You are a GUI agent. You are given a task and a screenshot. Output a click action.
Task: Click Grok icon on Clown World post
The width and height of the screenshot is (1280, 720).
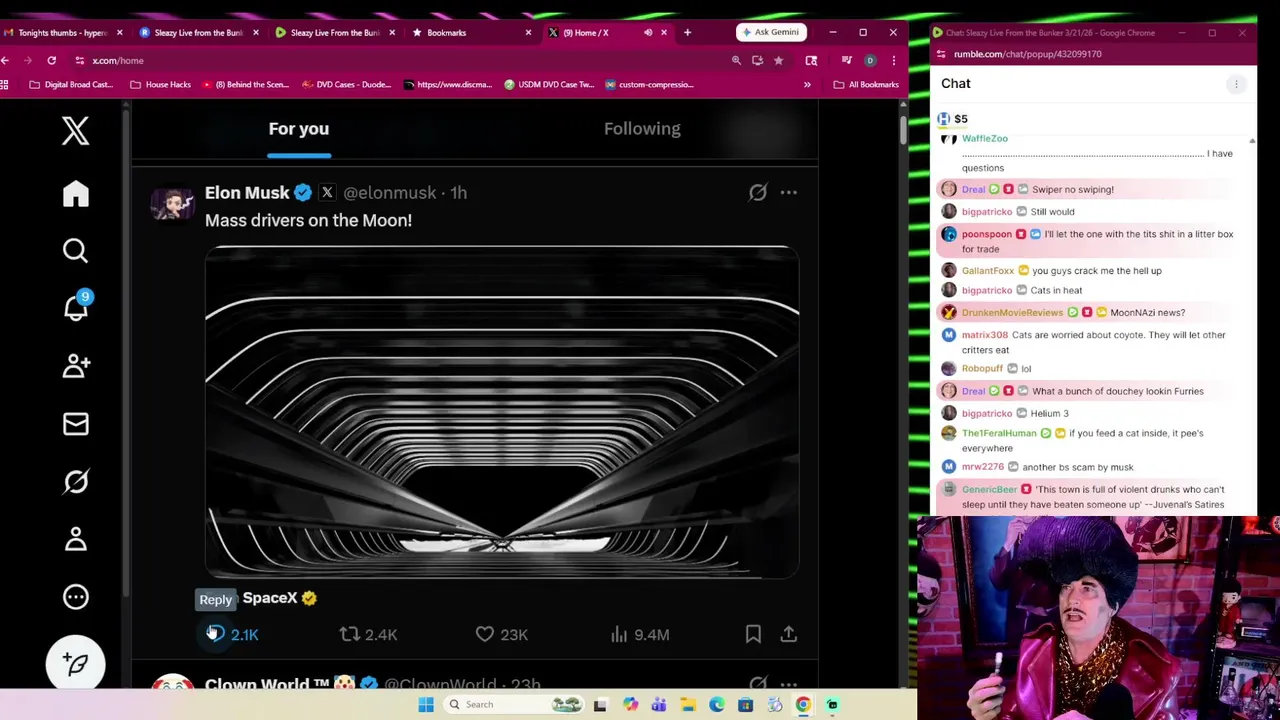click(x=758, y=683)
